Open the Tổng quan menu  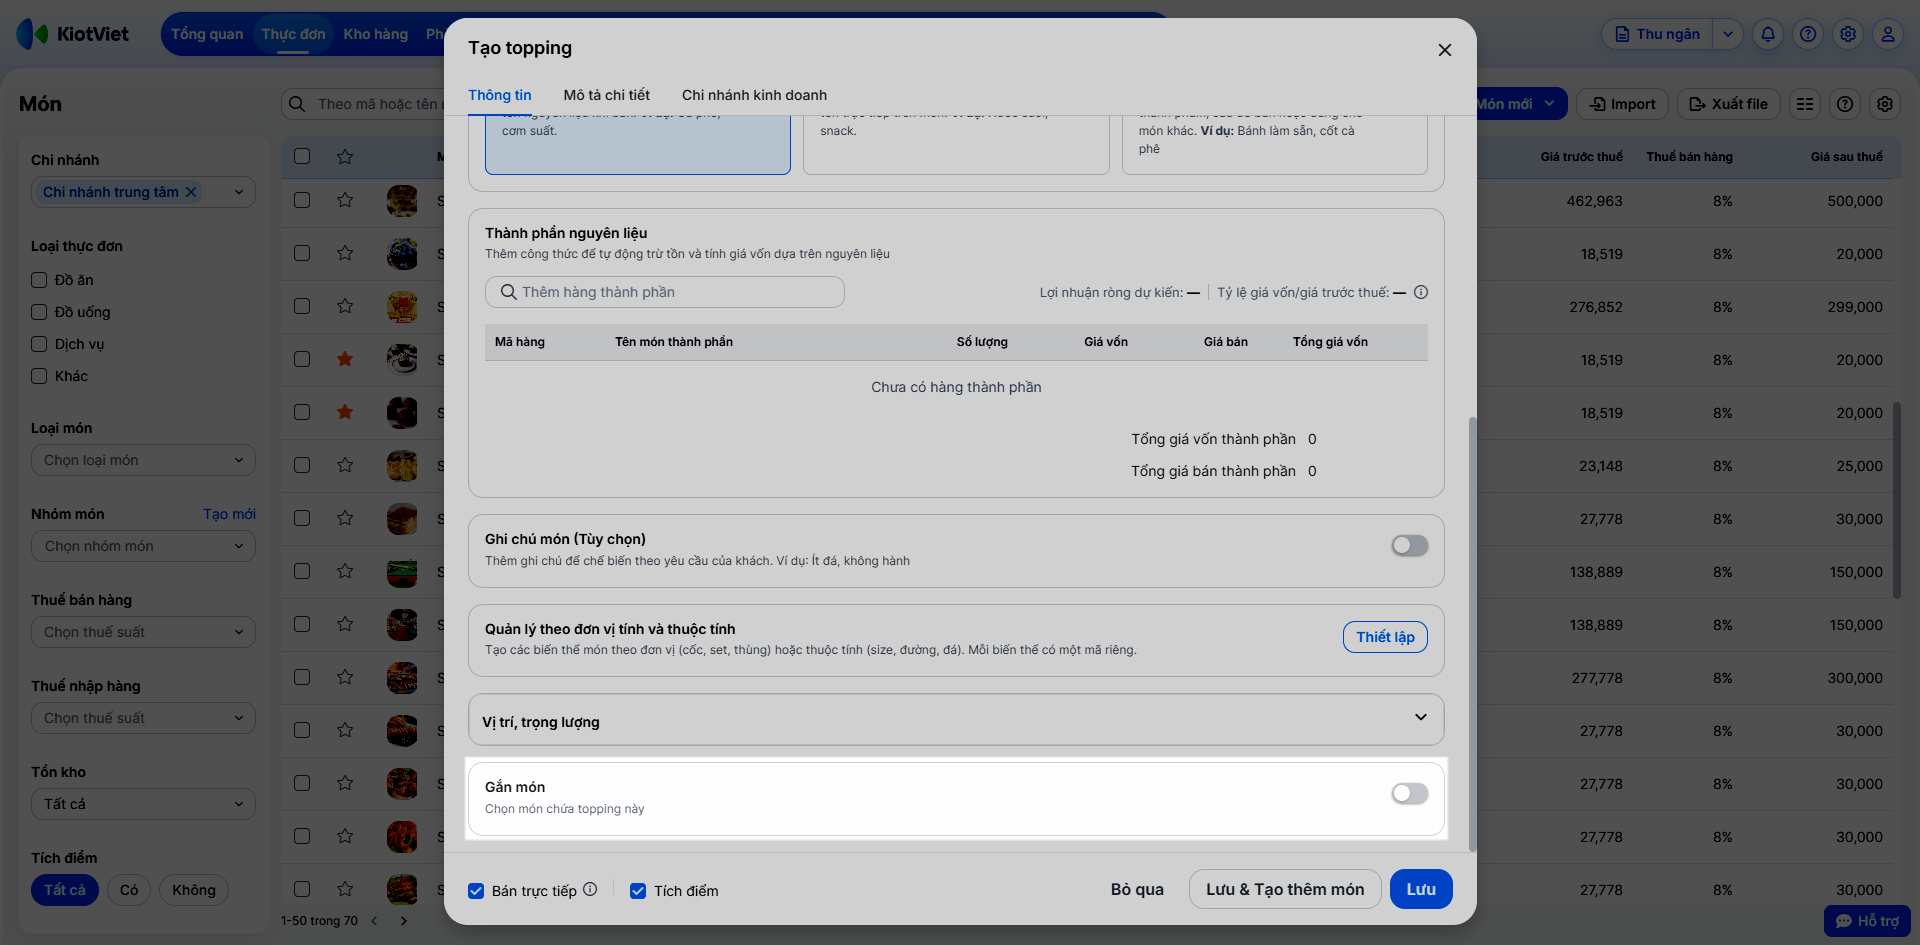[207, 34]
